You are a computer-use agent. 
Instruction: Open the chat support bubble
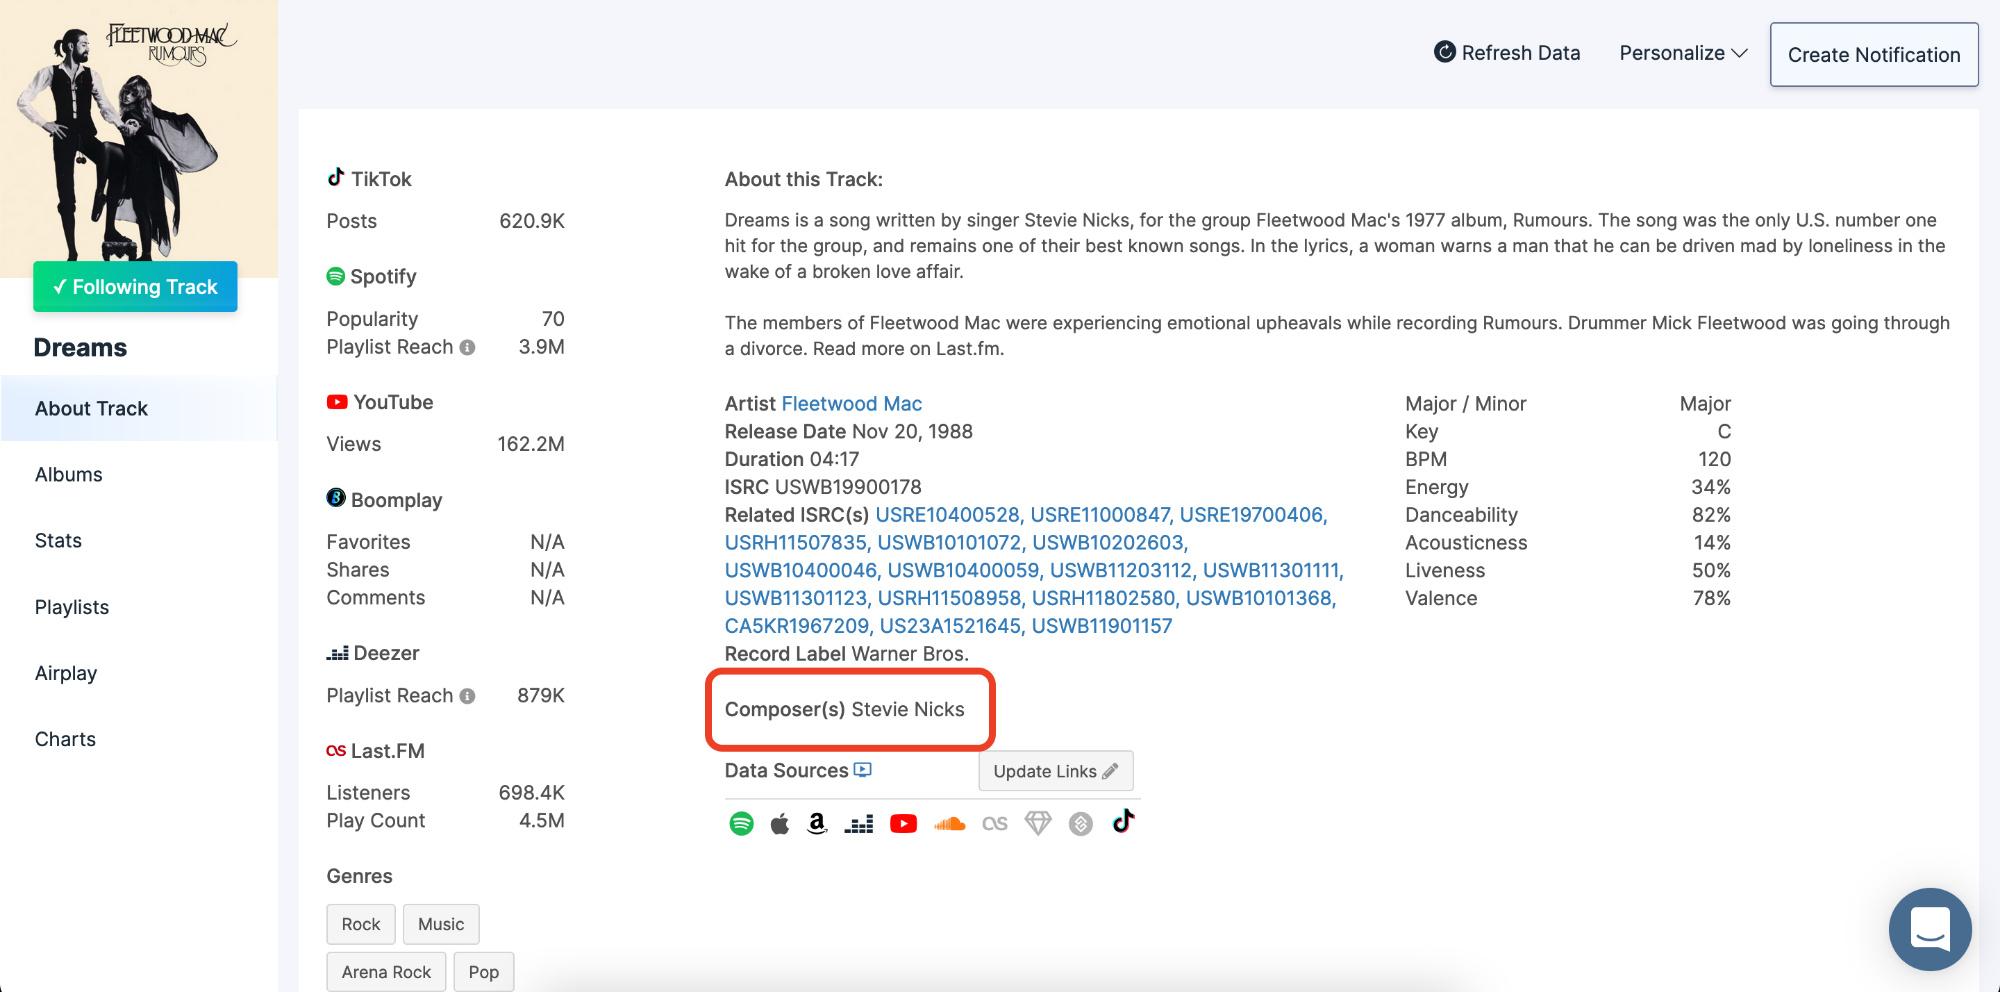tap(1930, 929)
